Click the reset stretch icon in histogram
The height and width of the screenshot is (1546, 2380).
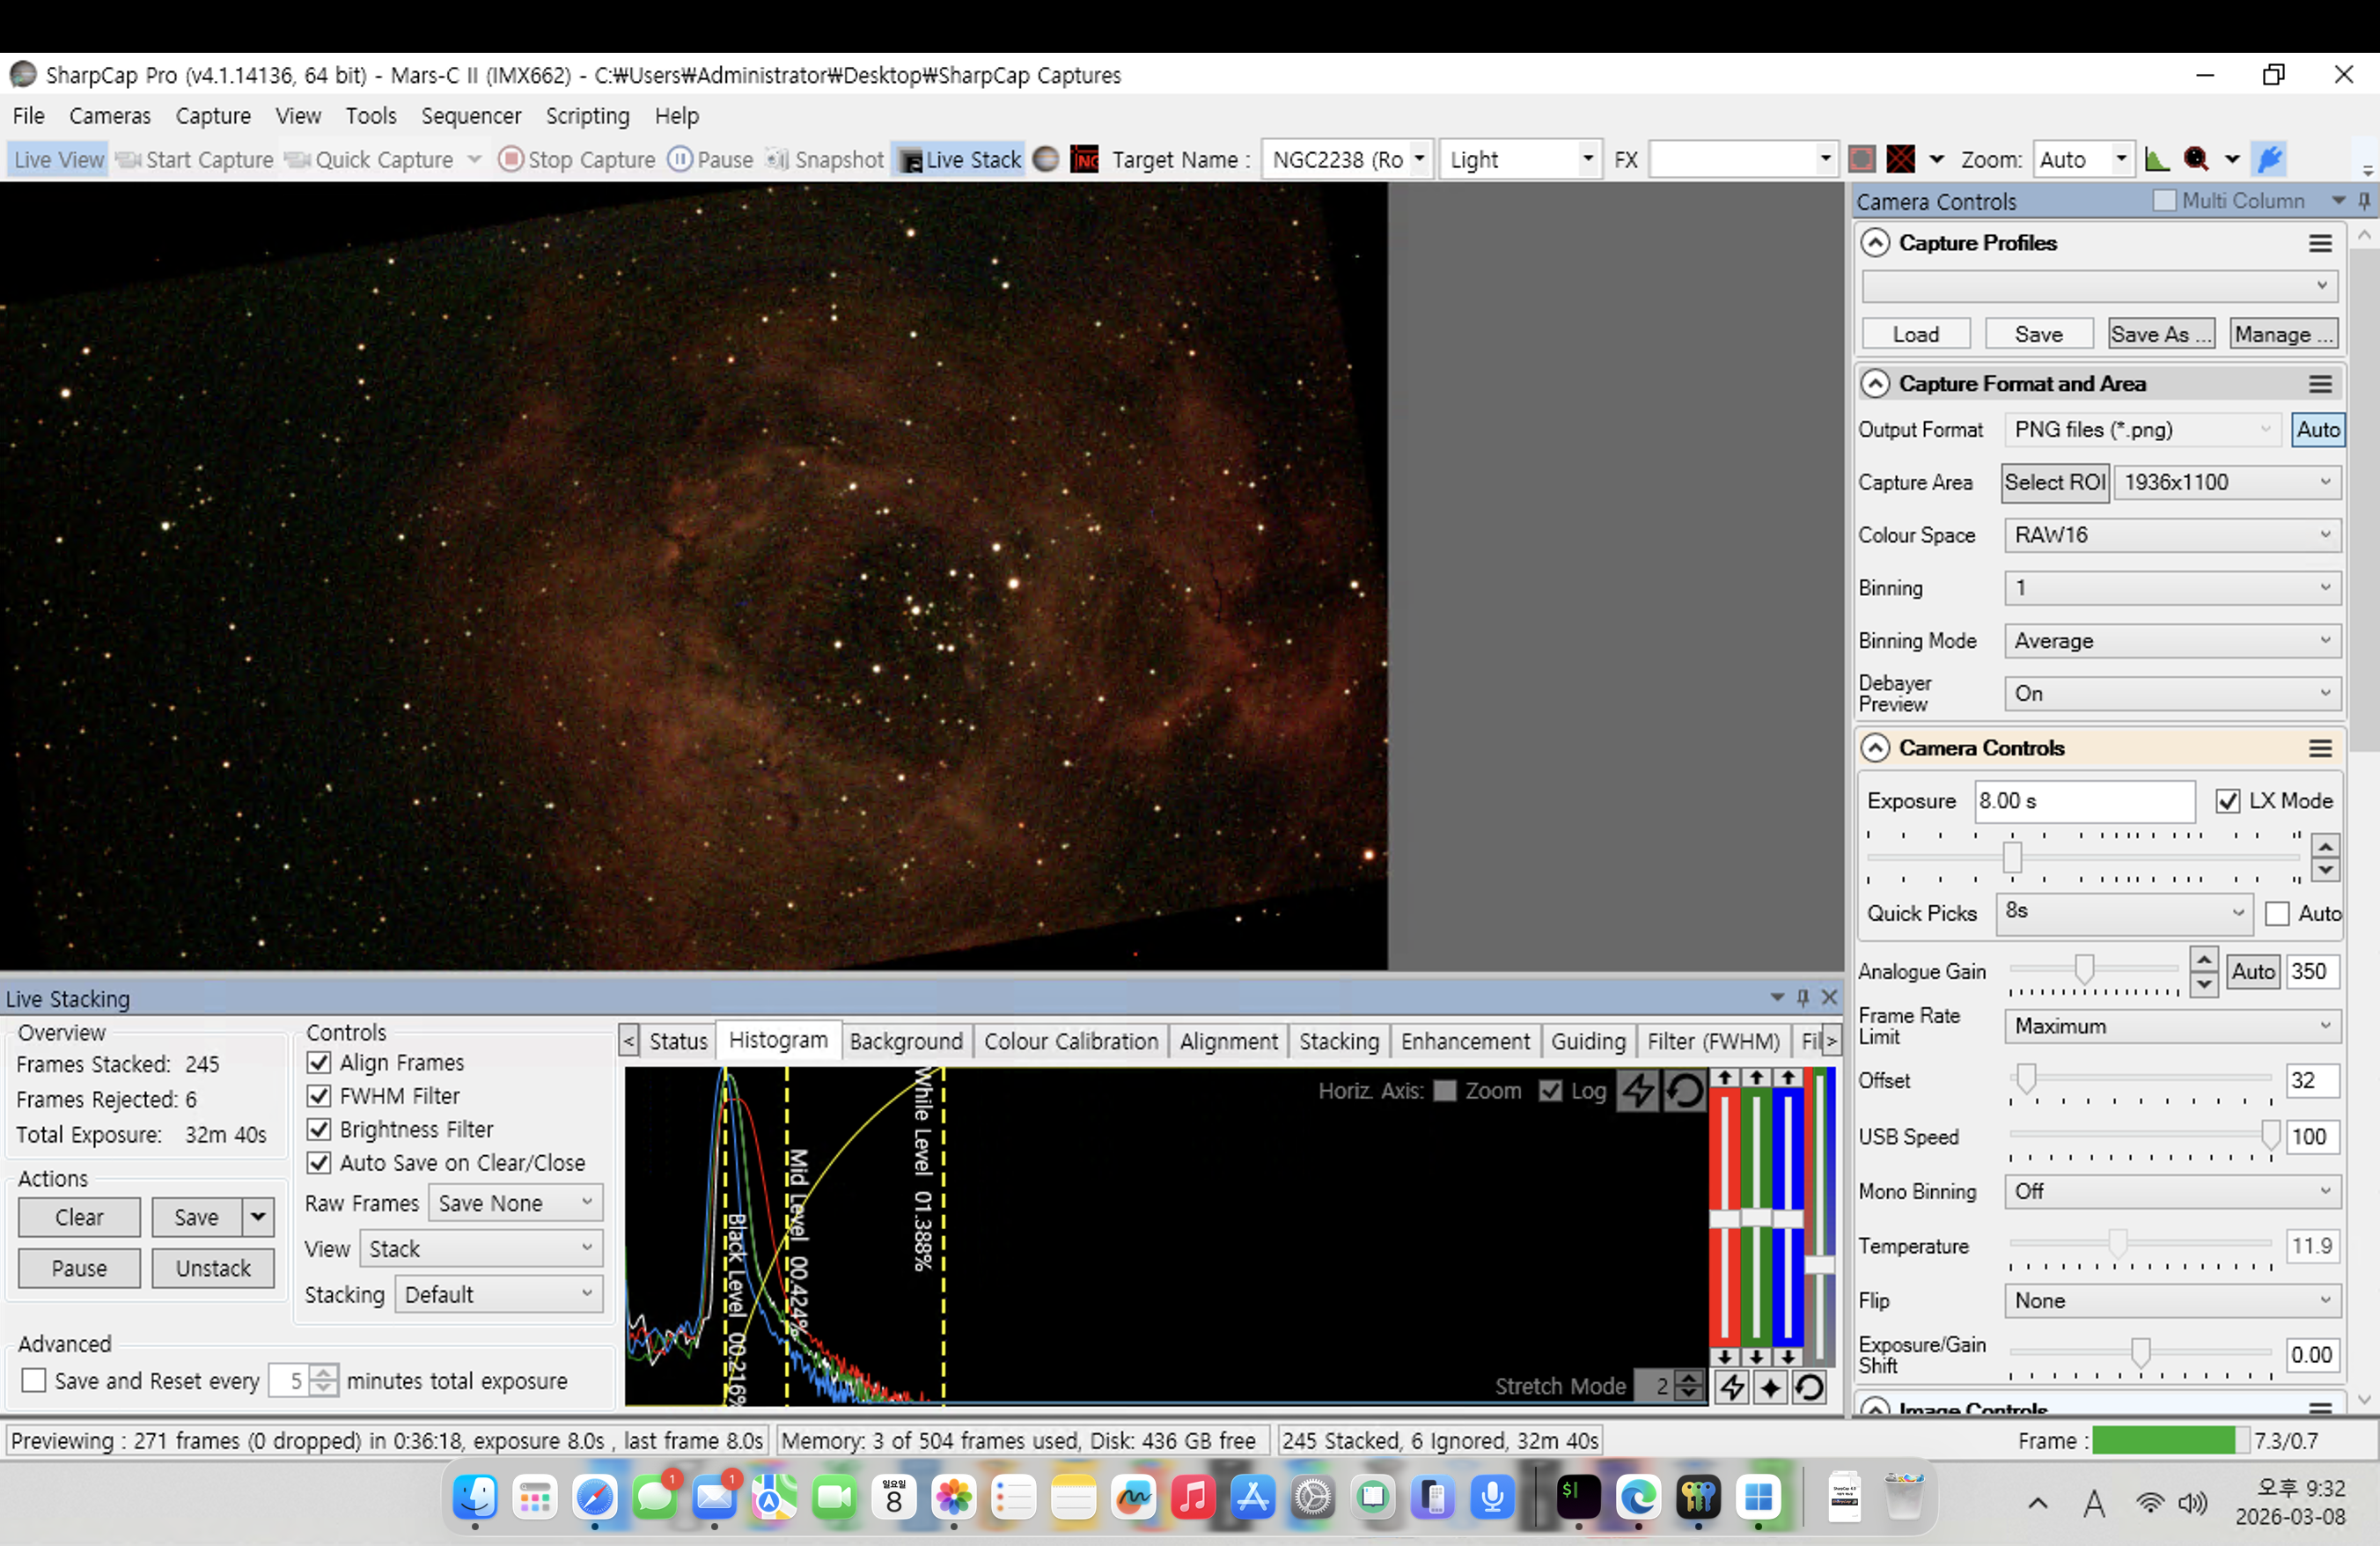(1685, 1090)
